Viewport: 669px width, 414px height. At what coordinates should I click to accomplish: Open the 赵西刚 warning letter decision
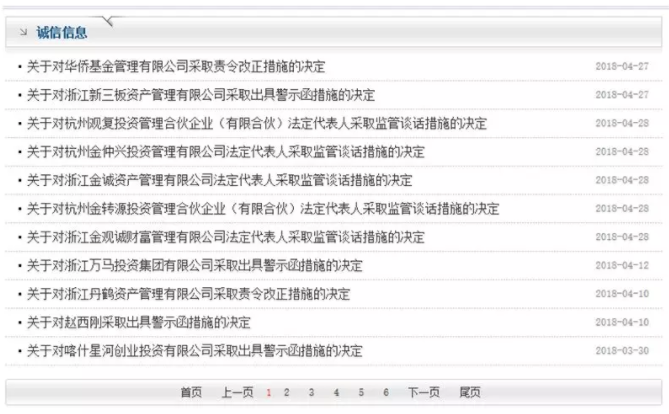[x=138, y=323]
